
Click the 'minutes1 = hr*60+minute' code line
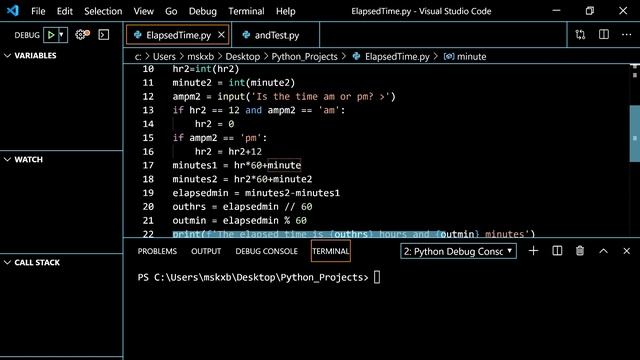click(x=237, y=165)
